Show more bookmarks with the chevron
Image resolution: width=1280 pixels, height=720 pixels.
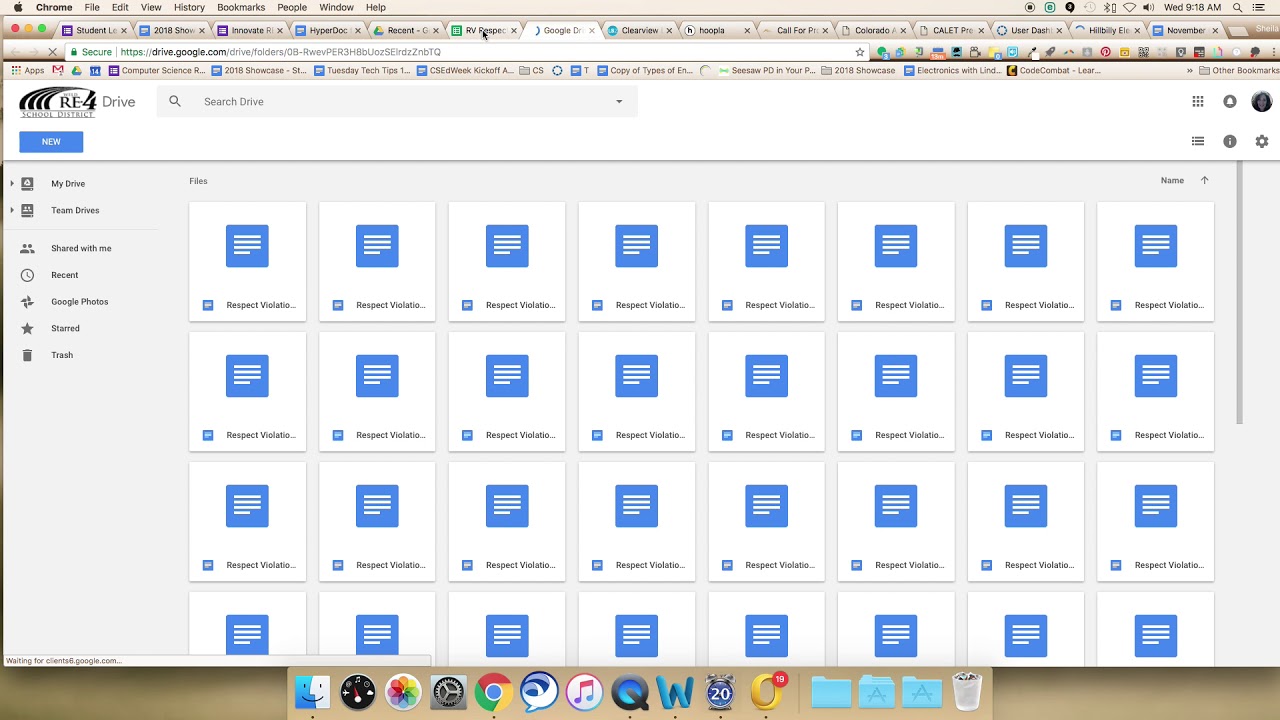click(1190, 70)
